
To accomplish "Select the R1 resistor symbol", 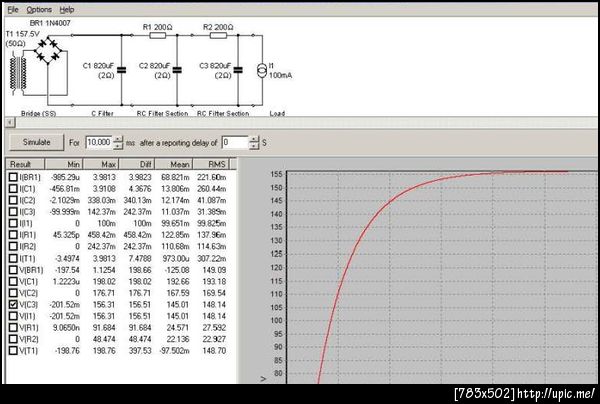I will 158,36.
